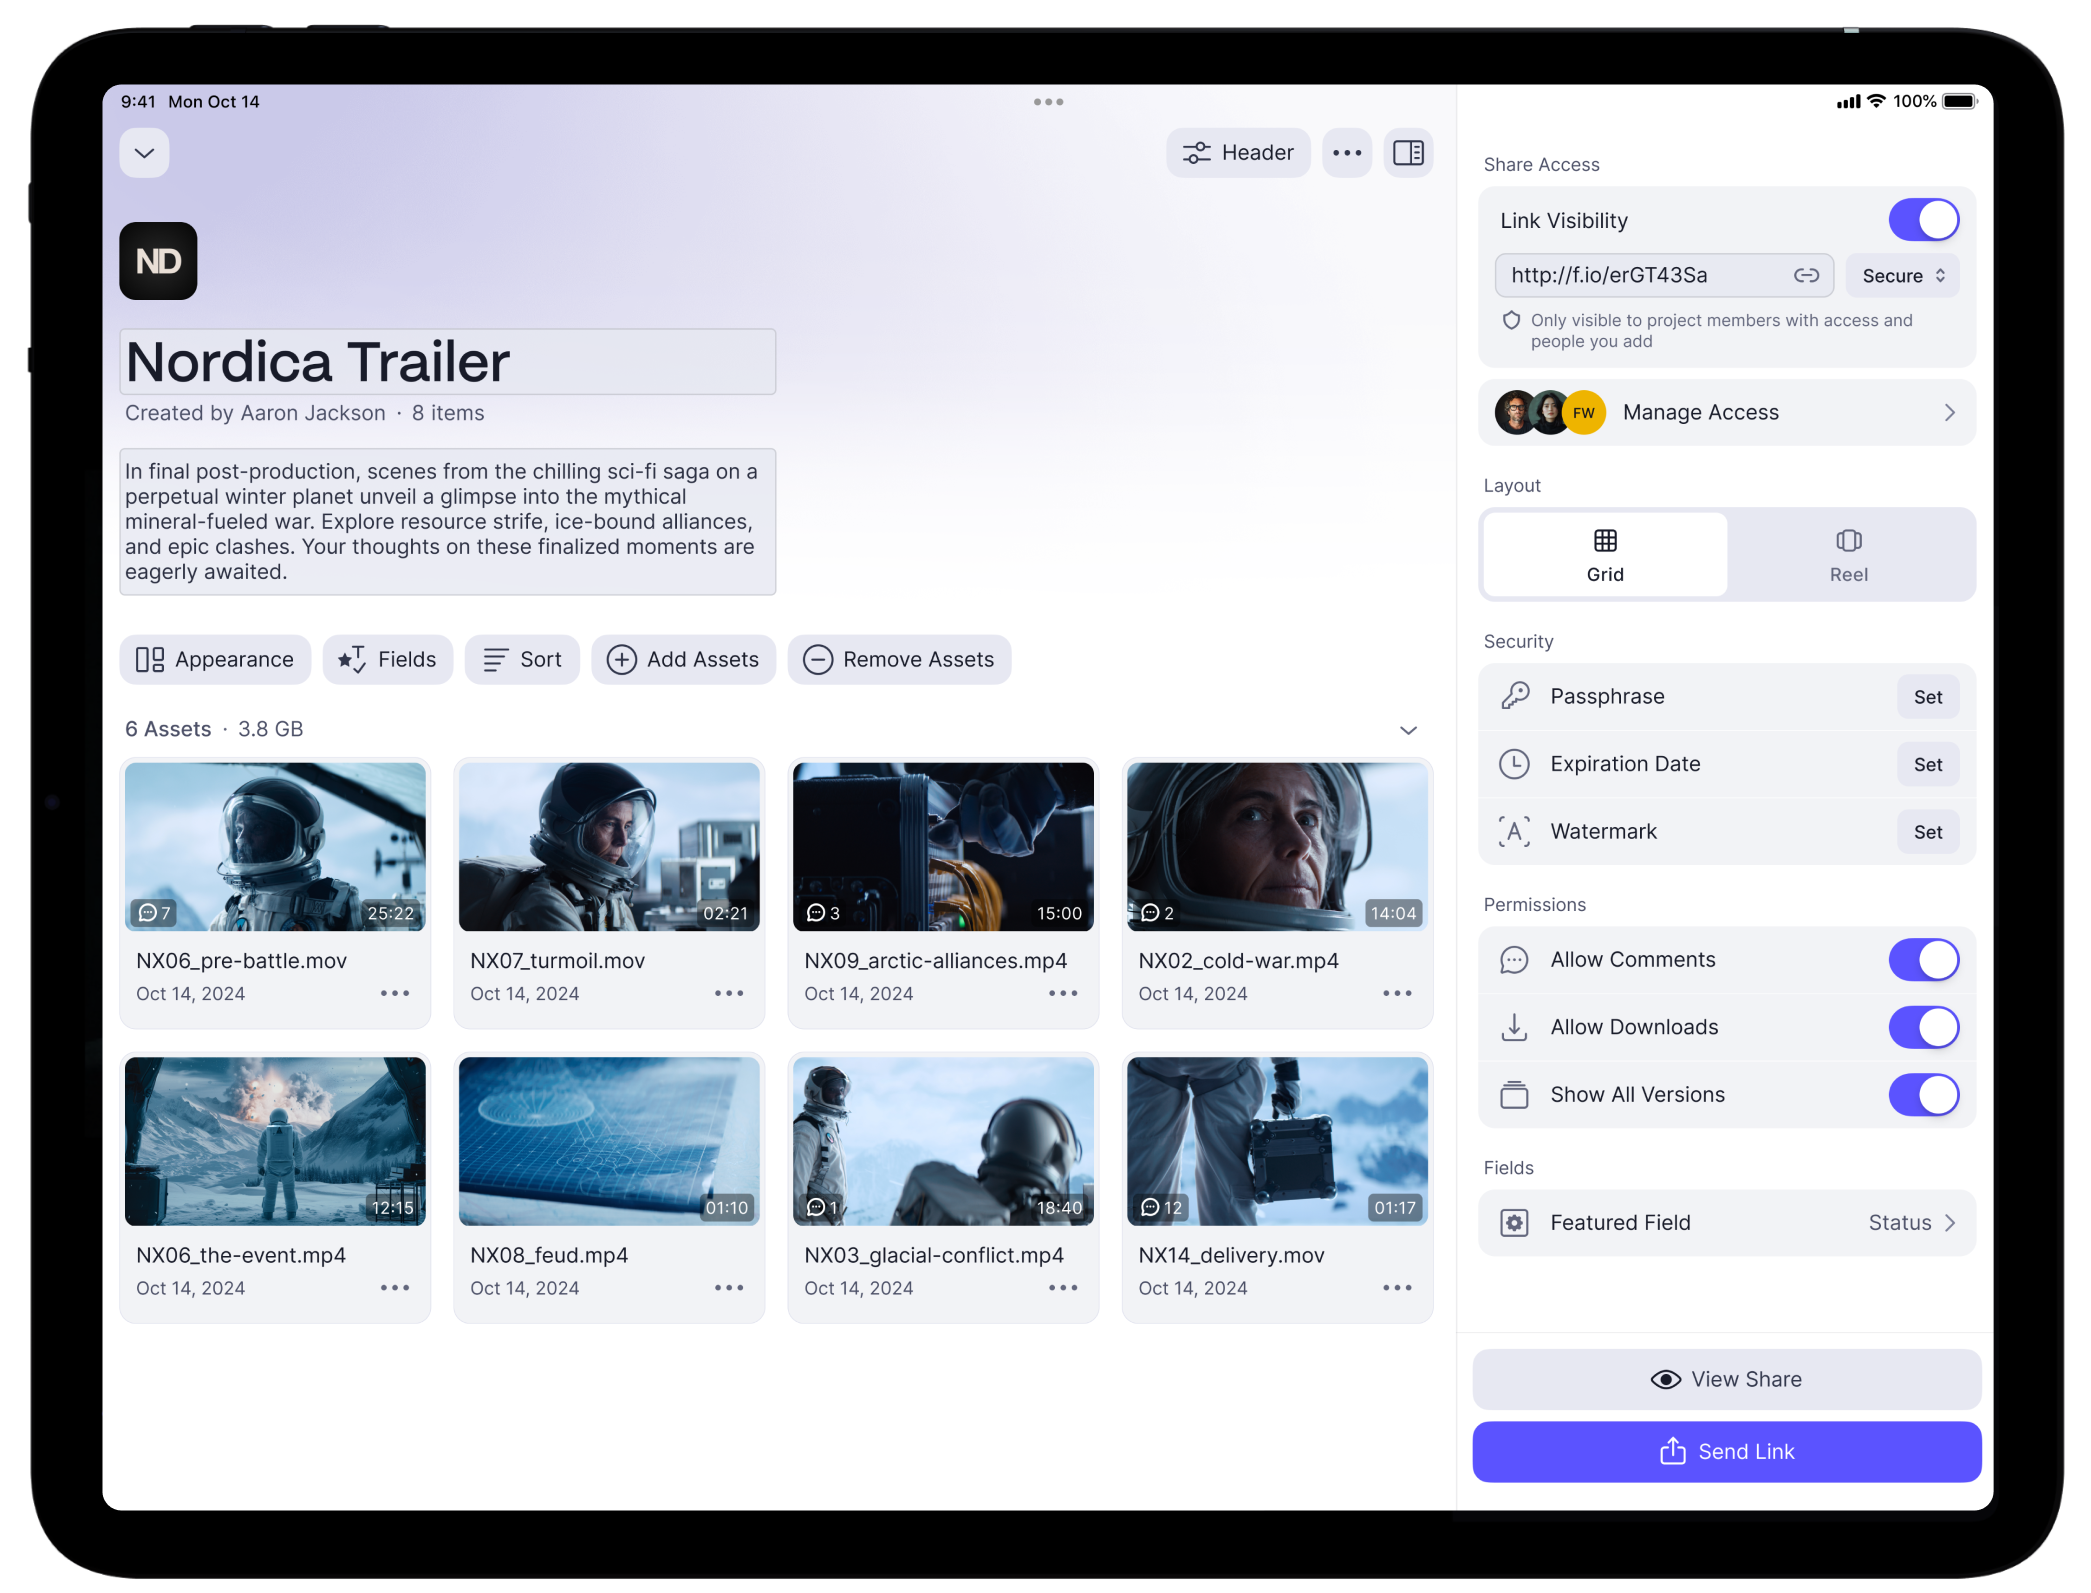Open more options for NX14_delivery.mov
This screenshot has width=2091, height=1593.
[1396, 1288]
